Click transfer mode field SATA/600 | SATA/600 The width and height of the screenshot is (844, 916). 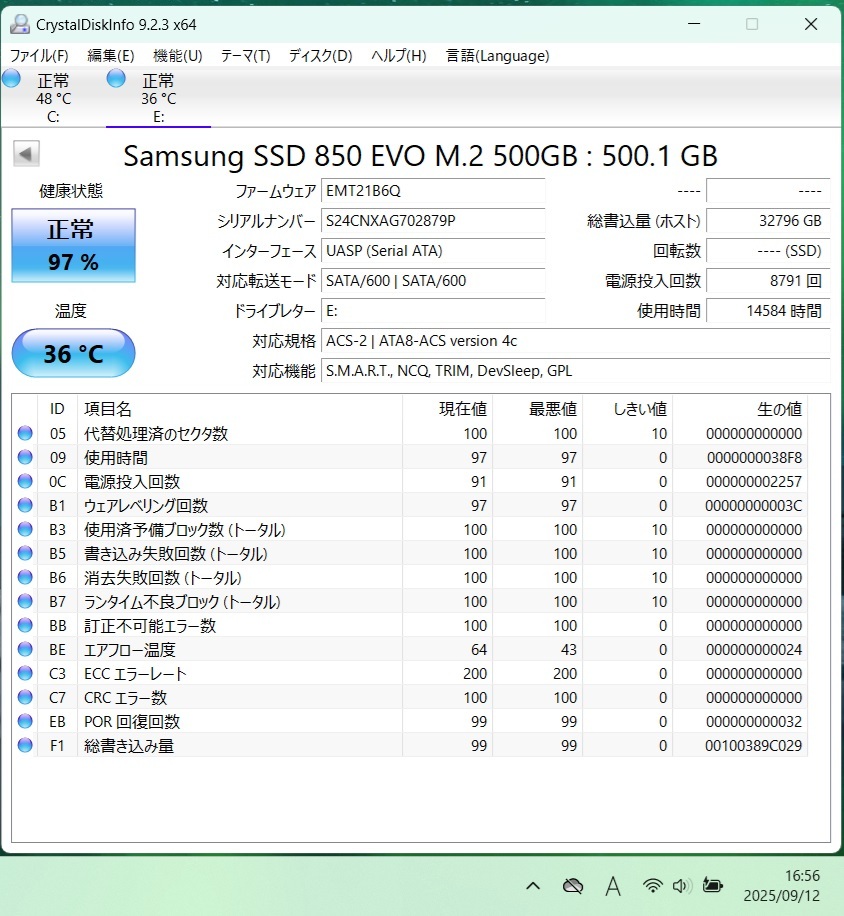point(433,280)
